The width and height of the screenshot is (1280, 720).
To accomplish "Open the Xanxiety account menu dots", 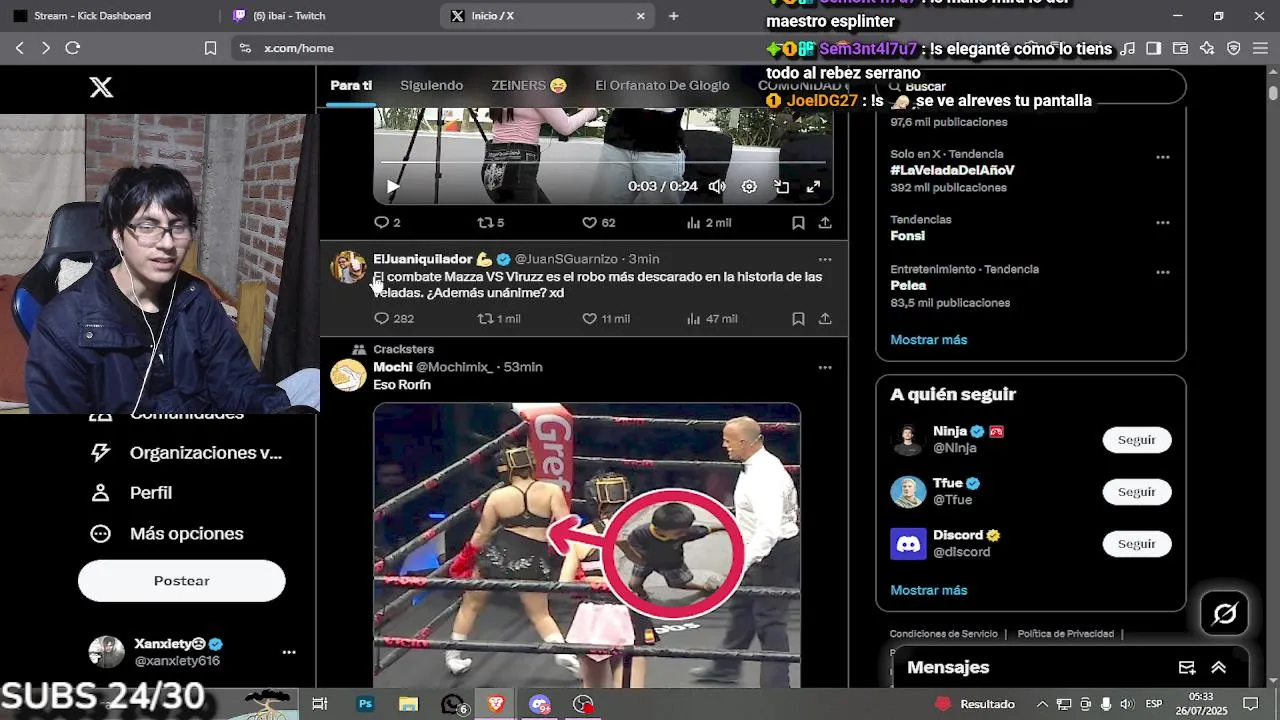I will [x=289, y=652].
